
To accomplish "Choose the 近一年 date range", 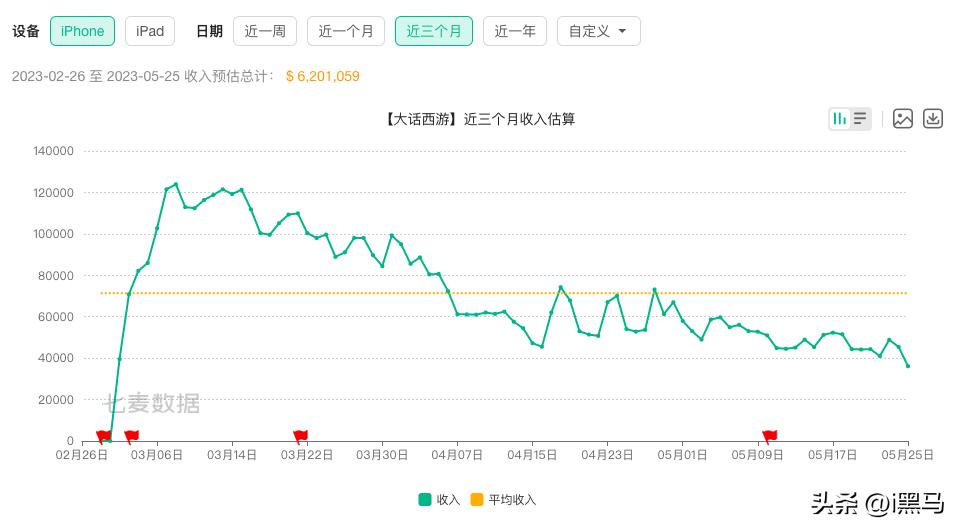I will (x=515, y=31).
